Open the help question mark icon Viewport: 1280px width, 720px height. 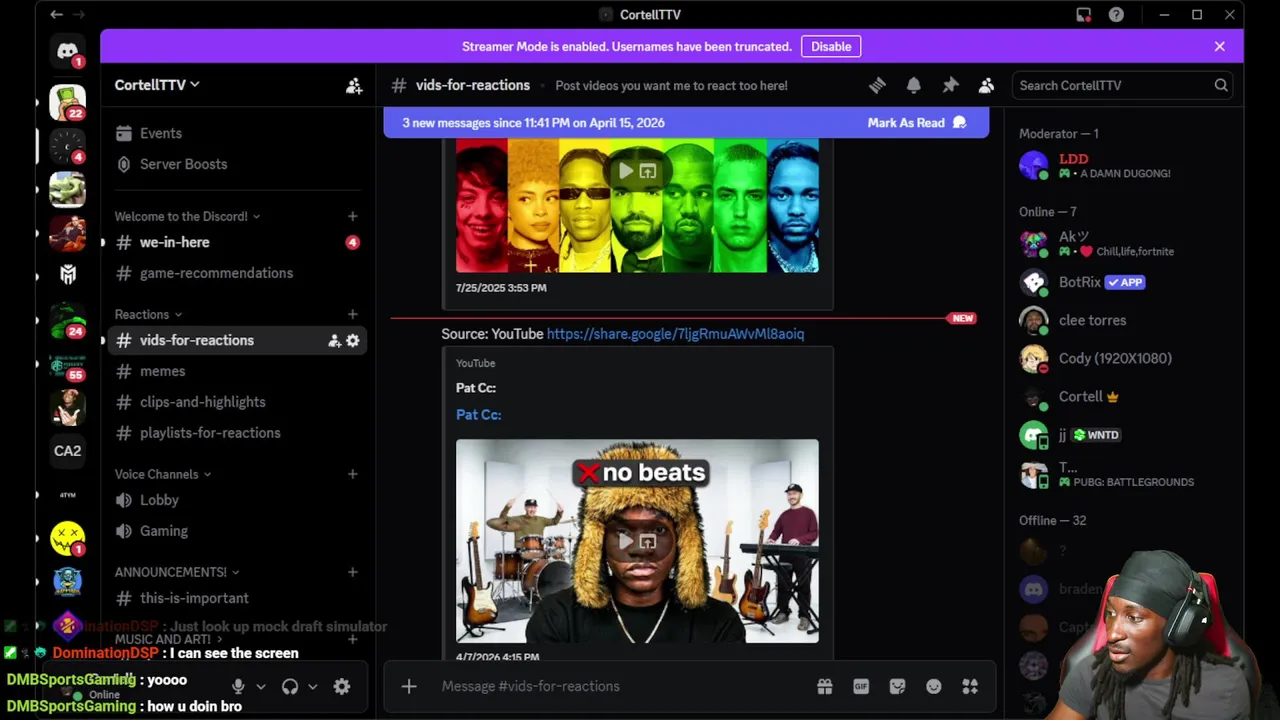(x=1116, y=15)
